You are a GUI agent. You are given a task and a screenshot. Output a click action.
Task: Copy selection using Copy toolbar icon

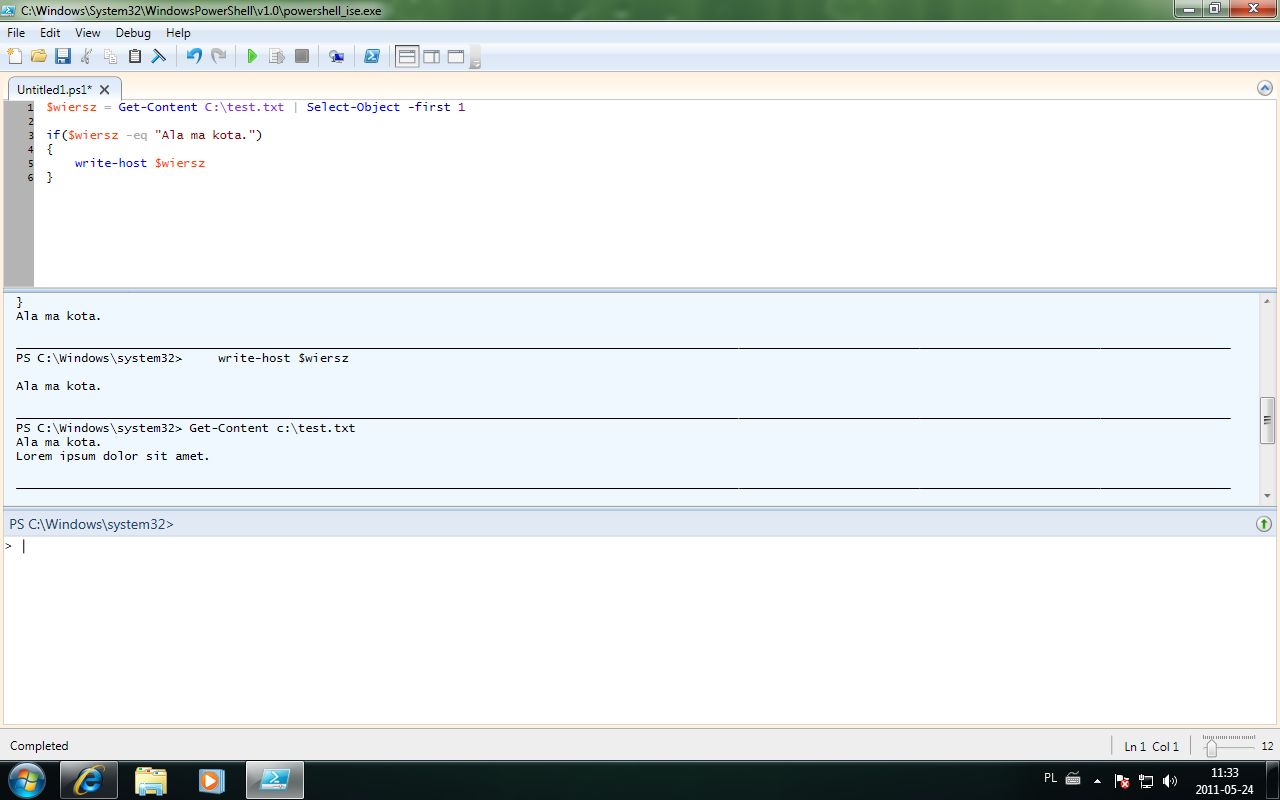[x=111, y=56]
